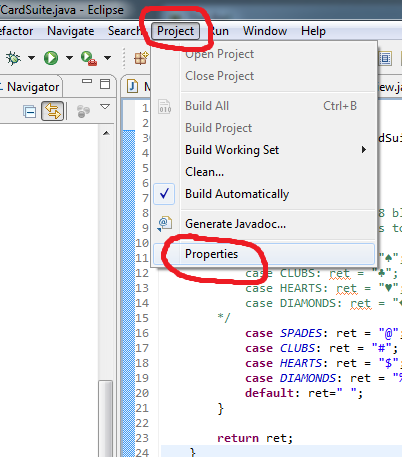Toggle the Build Automatically checkmark
This screenshot has height=457, width=402.
pyautogui.click(x=164, y=194)
